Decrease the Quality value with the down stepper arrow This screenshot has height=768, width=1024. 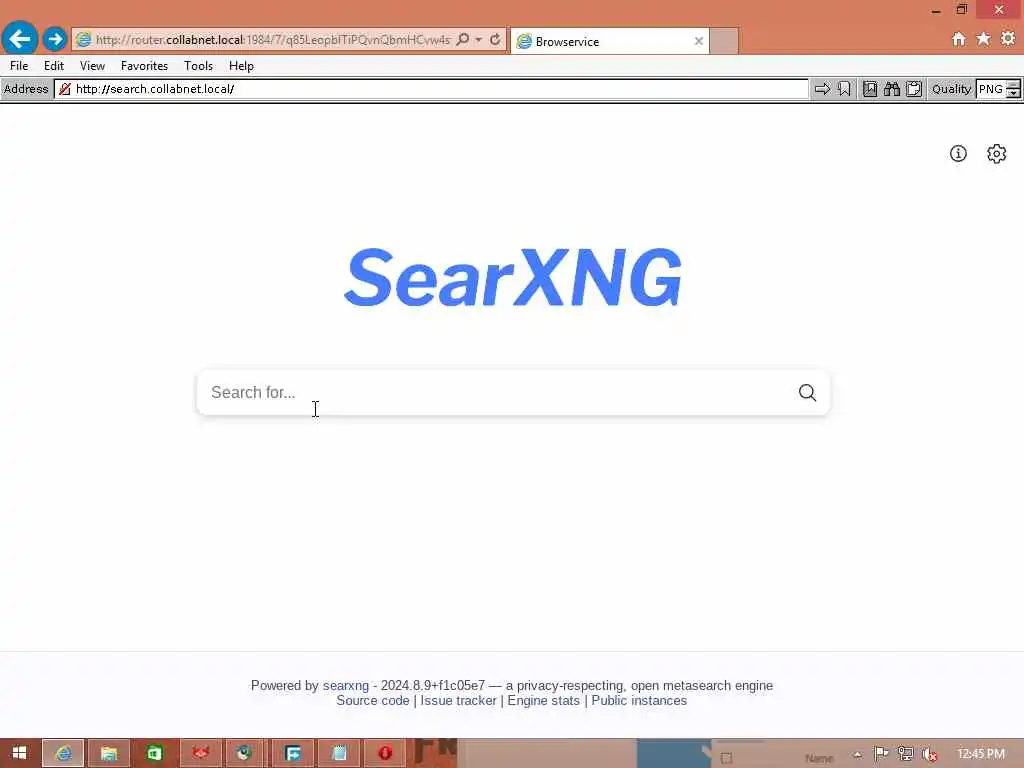coord(1014,93)
